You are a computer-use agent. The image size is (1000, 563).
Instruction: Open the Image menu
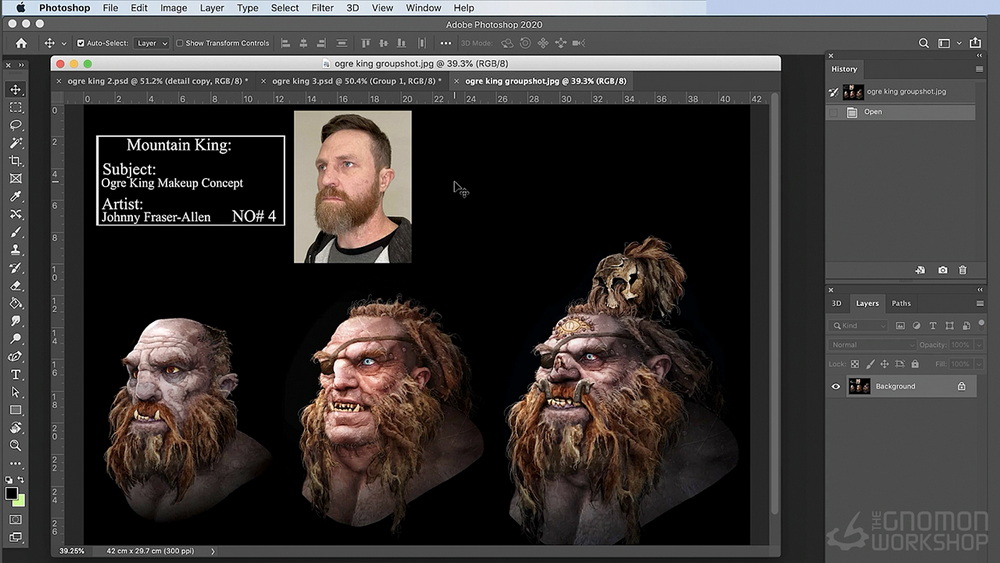point(173,8)
